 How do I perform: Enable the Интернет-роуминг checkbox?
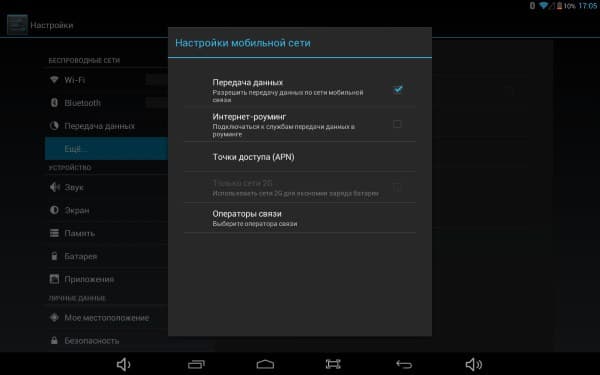tap(397, 124)
